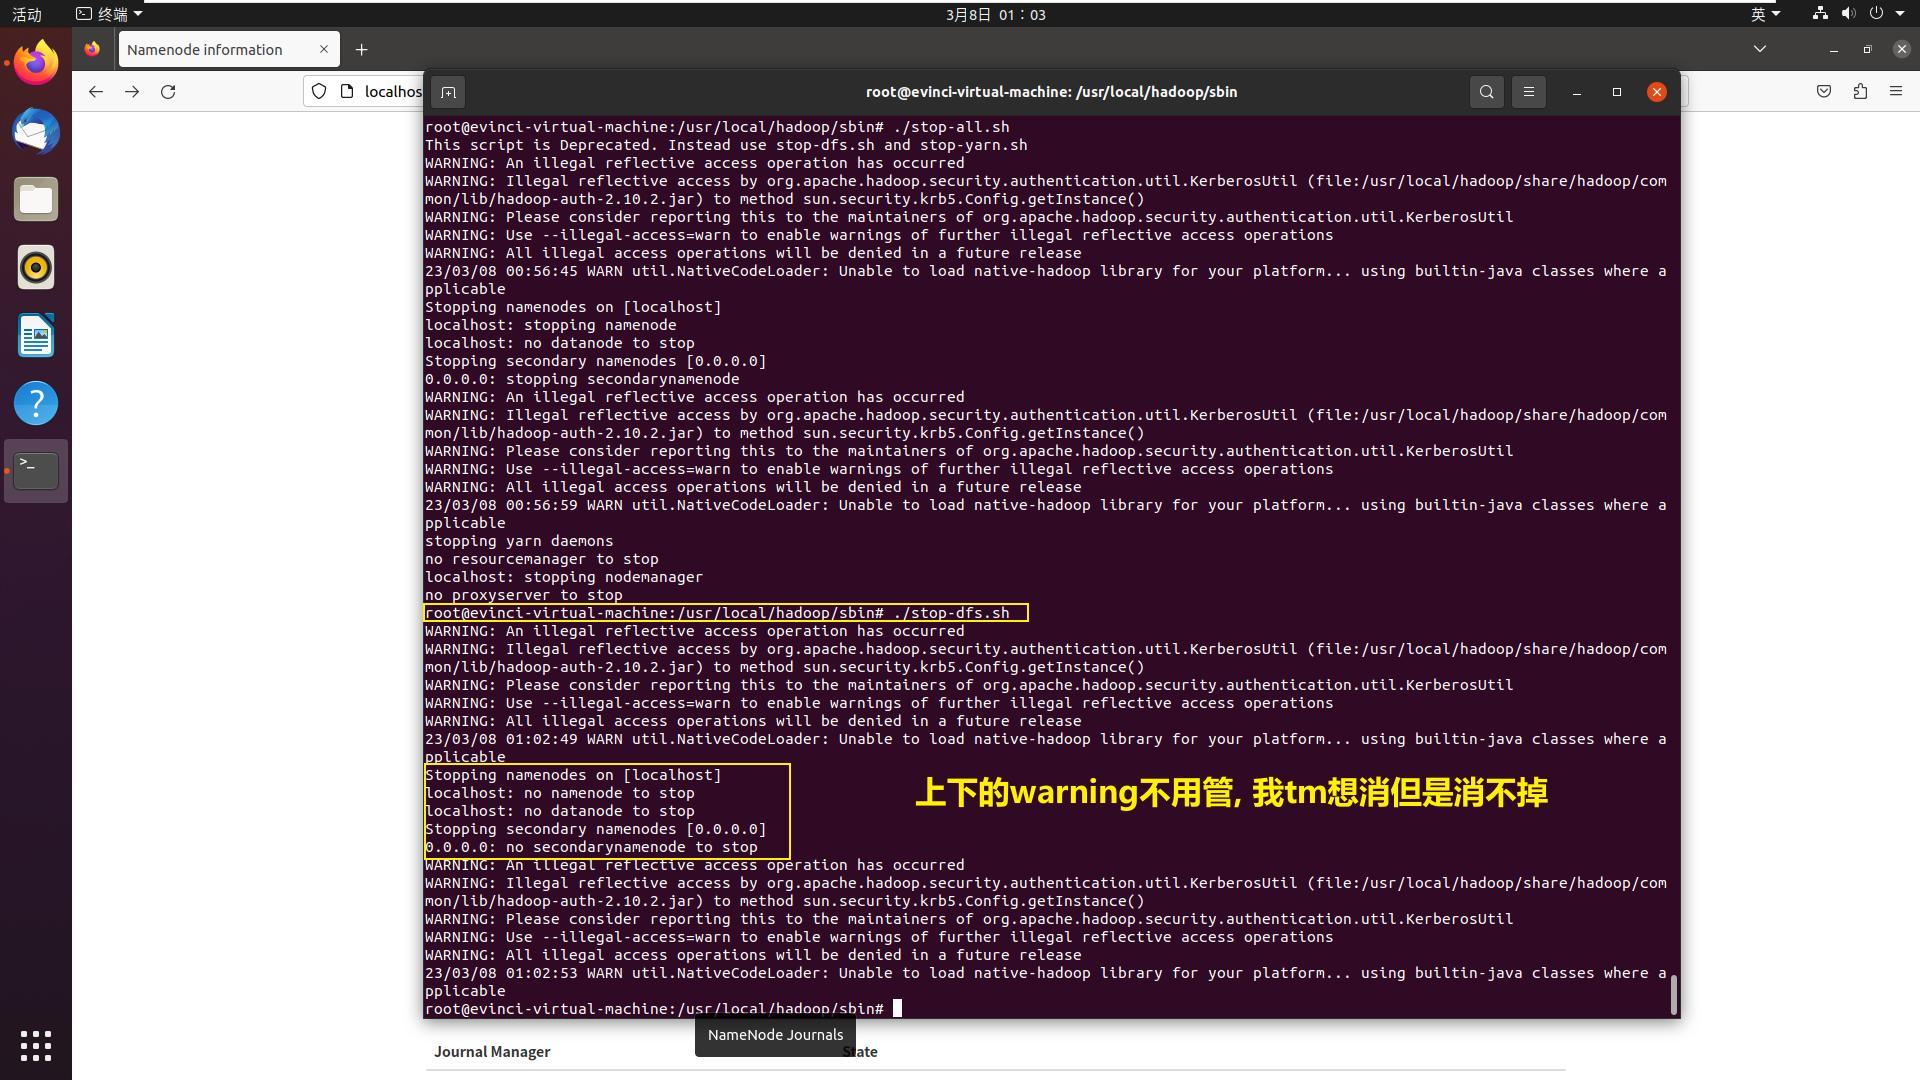This screenshot has height=1080, width=1920.
Task: Close the Namenode information tab
Action: [324, 49]
